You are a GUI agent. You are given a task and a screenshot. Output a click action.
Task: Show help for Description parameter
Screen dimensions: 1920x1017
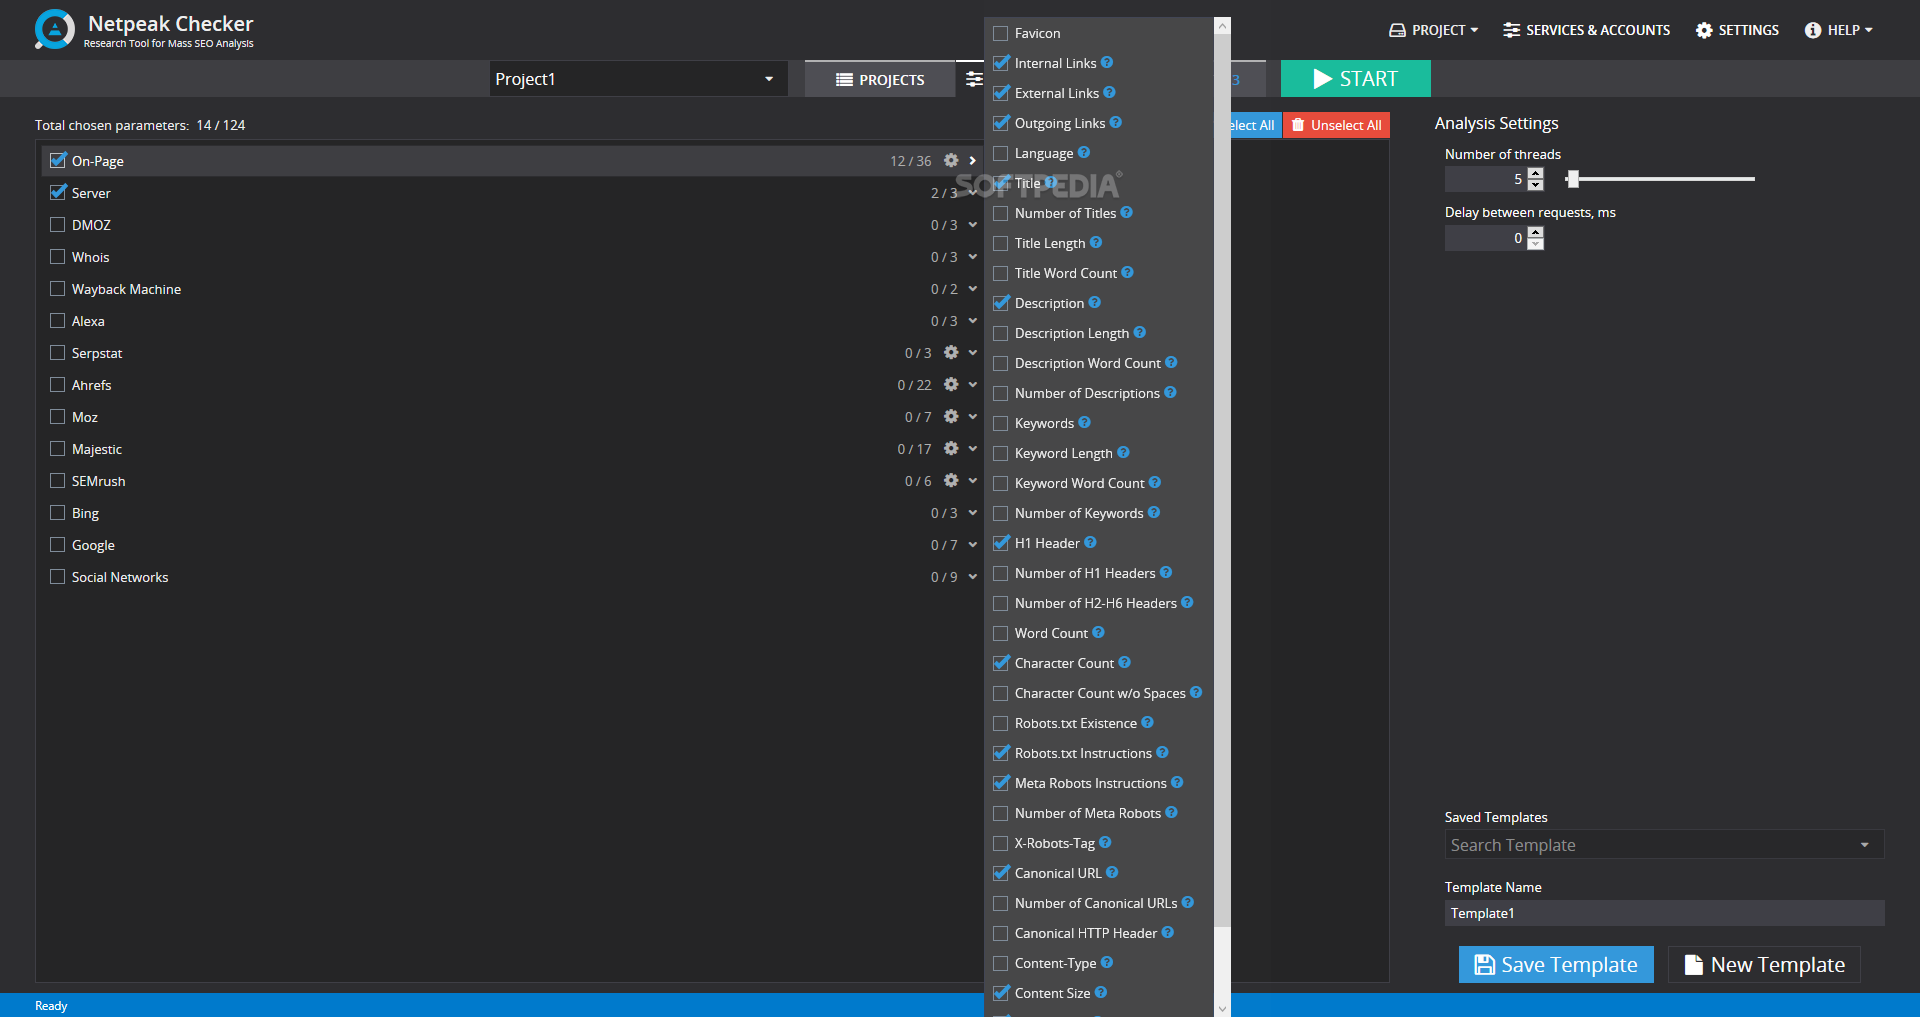tap(1095, 302)
